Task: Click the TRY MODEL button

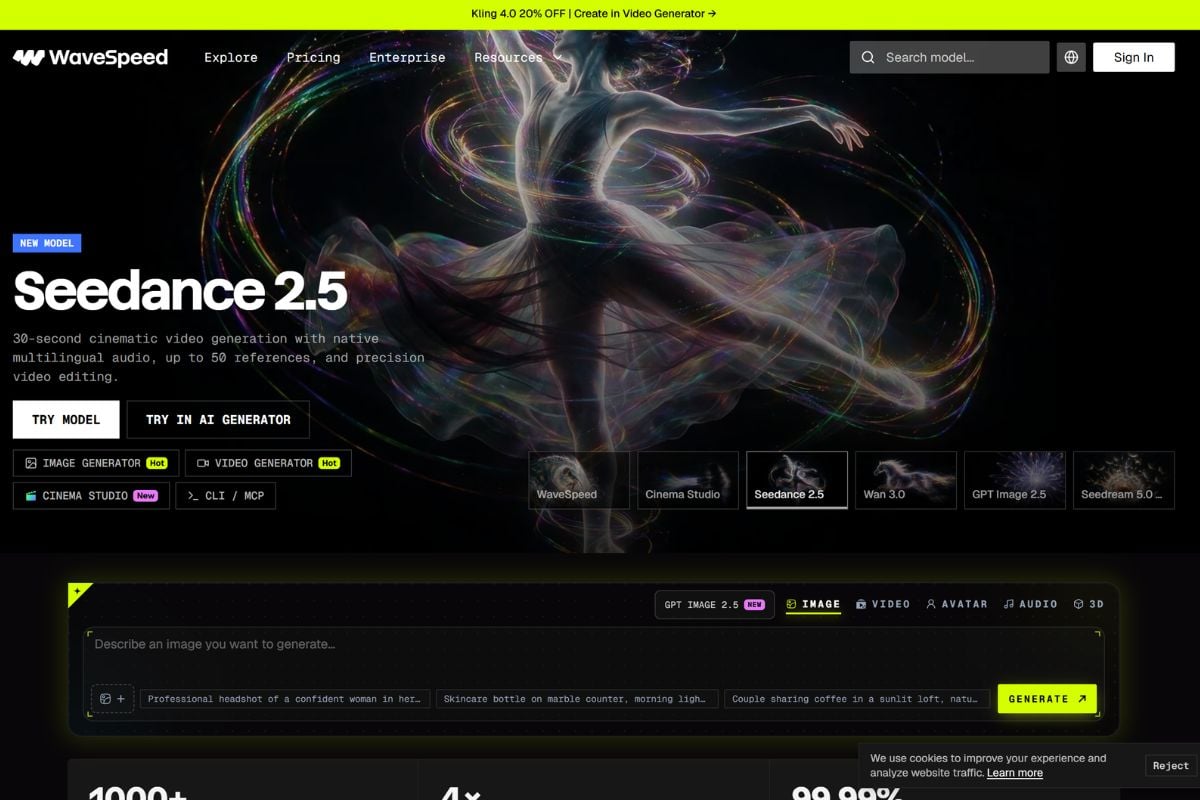Action: click(x=66, y=419)
